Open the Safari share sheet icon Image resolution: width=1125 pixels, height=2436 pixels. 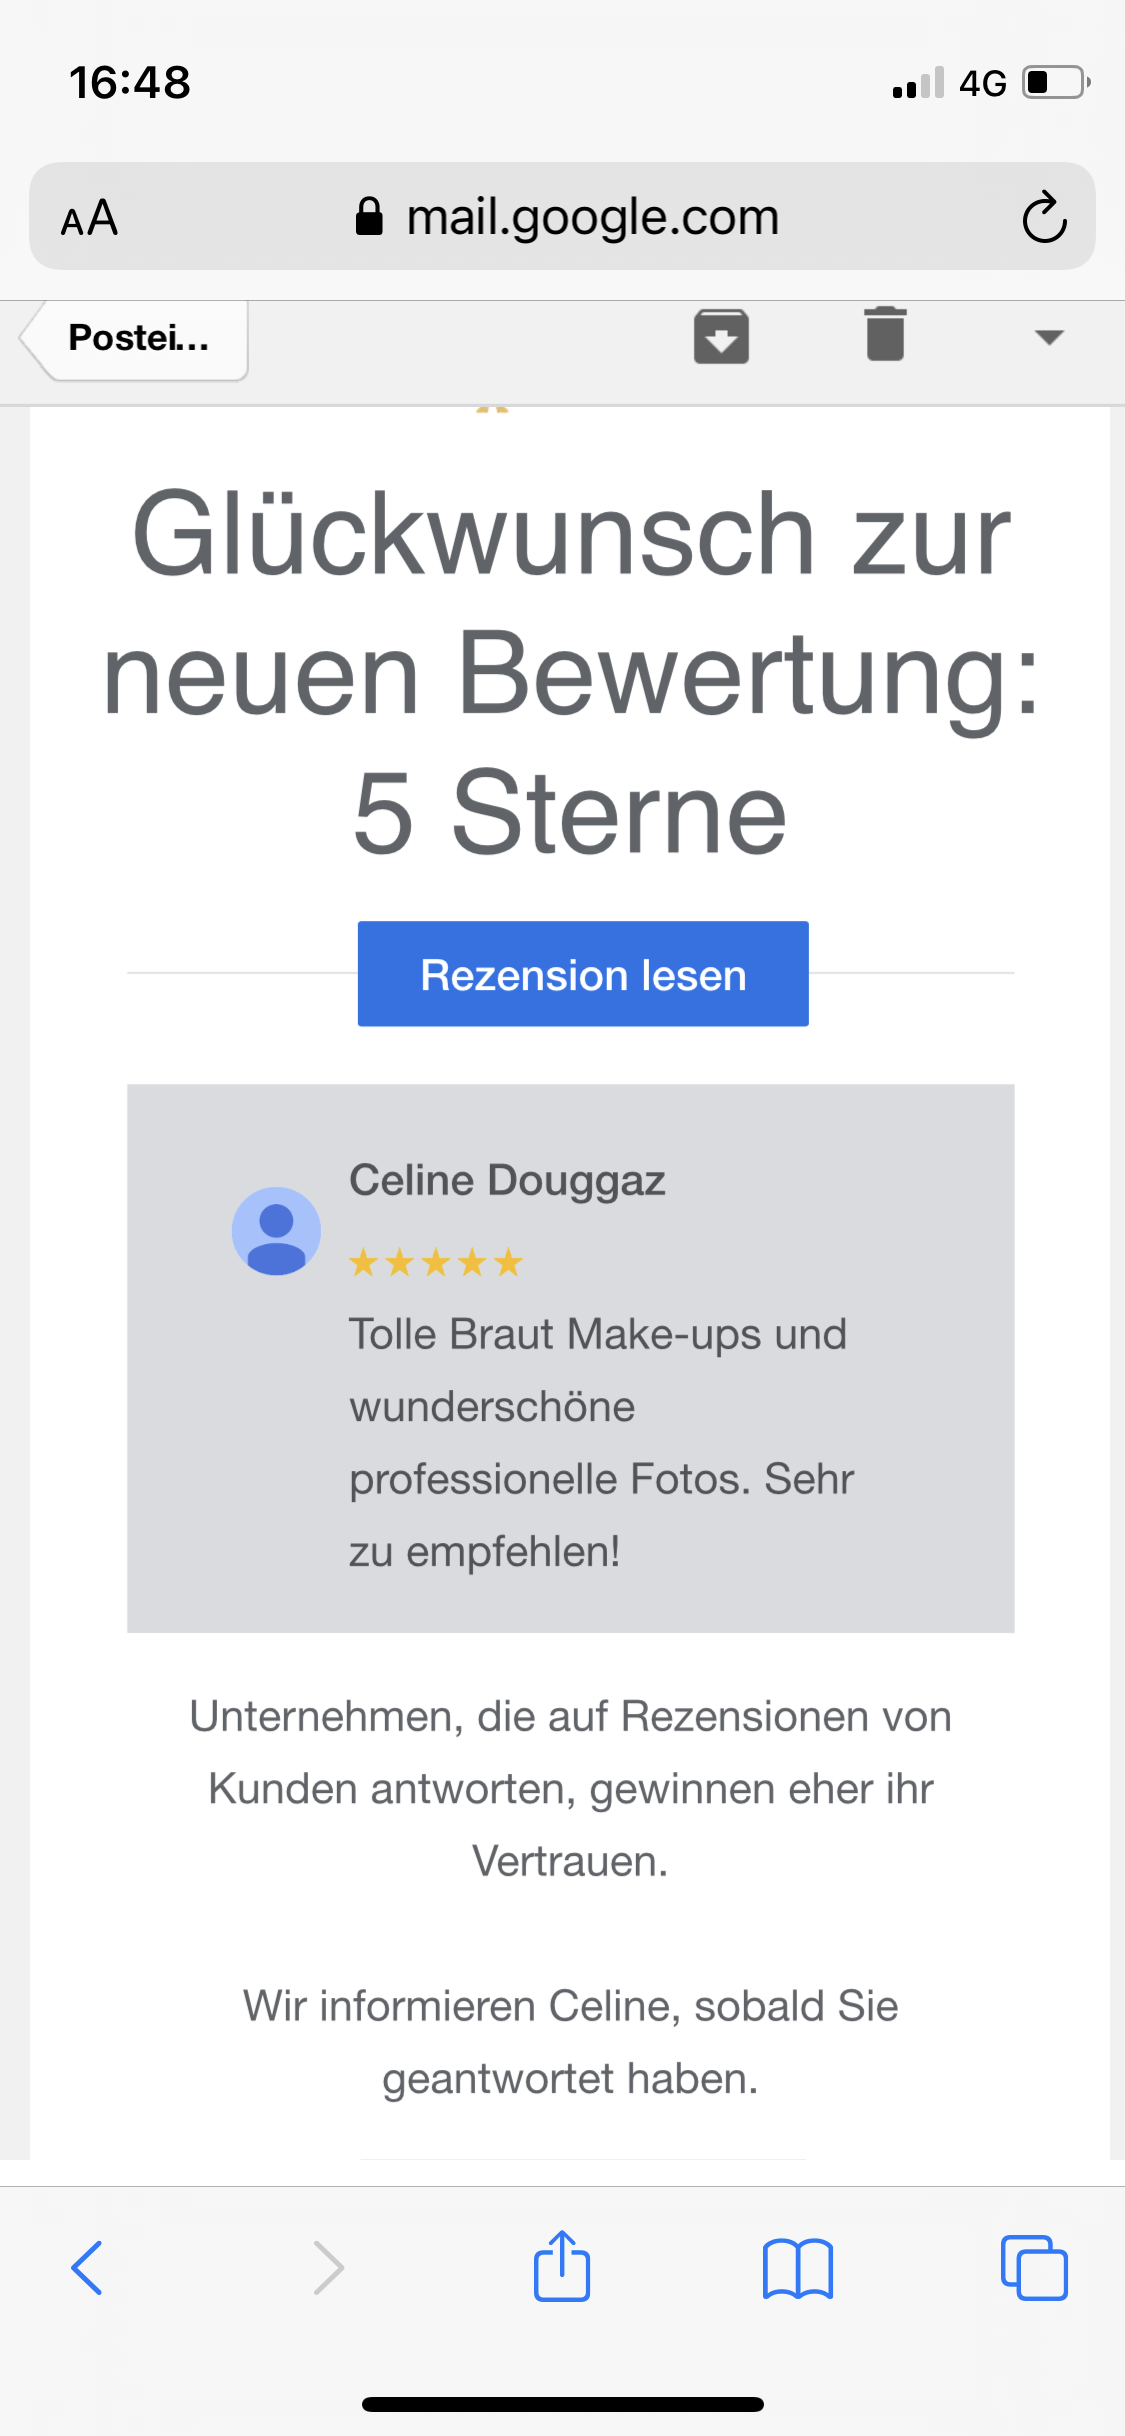click(562, 2267)
